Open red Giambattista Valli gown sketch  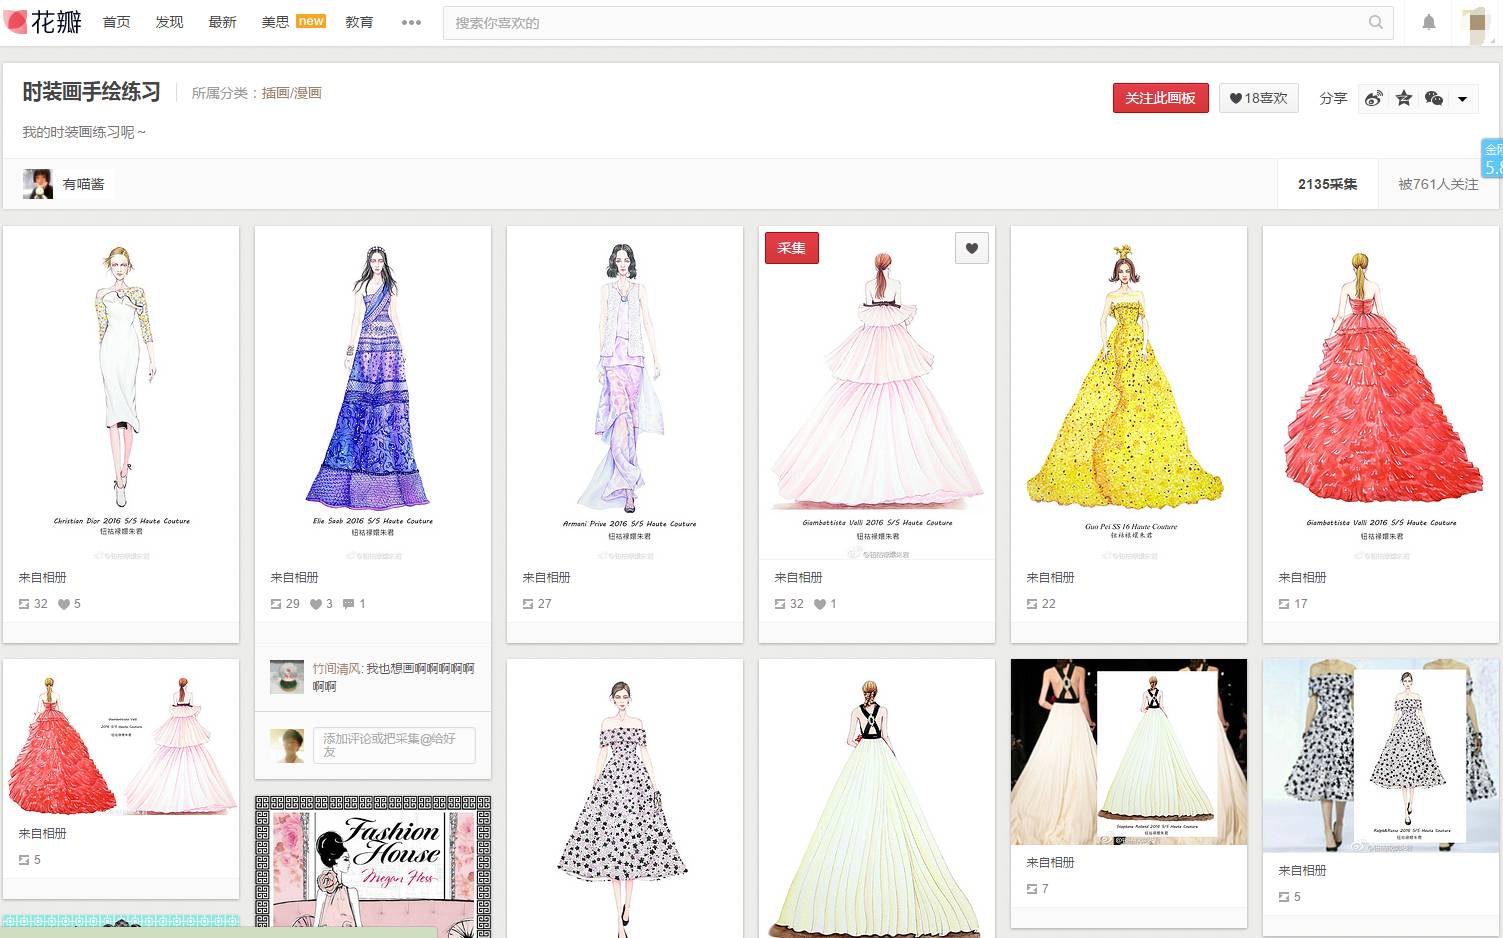pos(1381,392)
